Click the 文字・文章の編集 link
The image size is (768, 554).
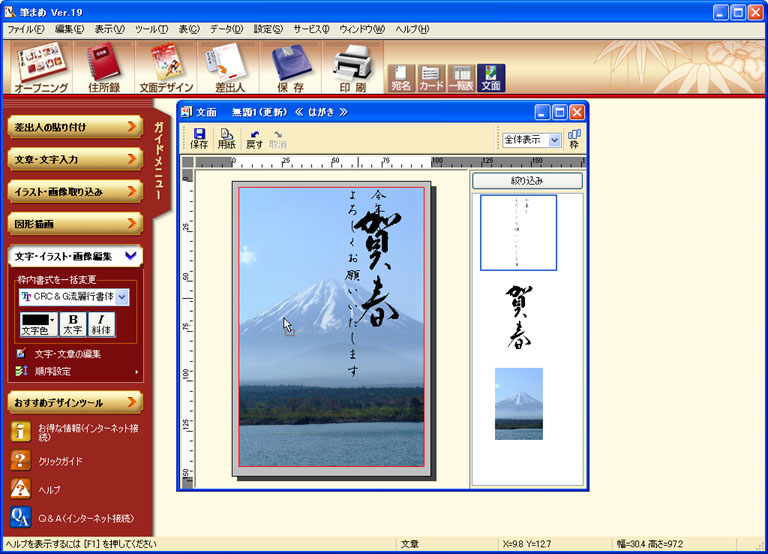pos(81,354)
